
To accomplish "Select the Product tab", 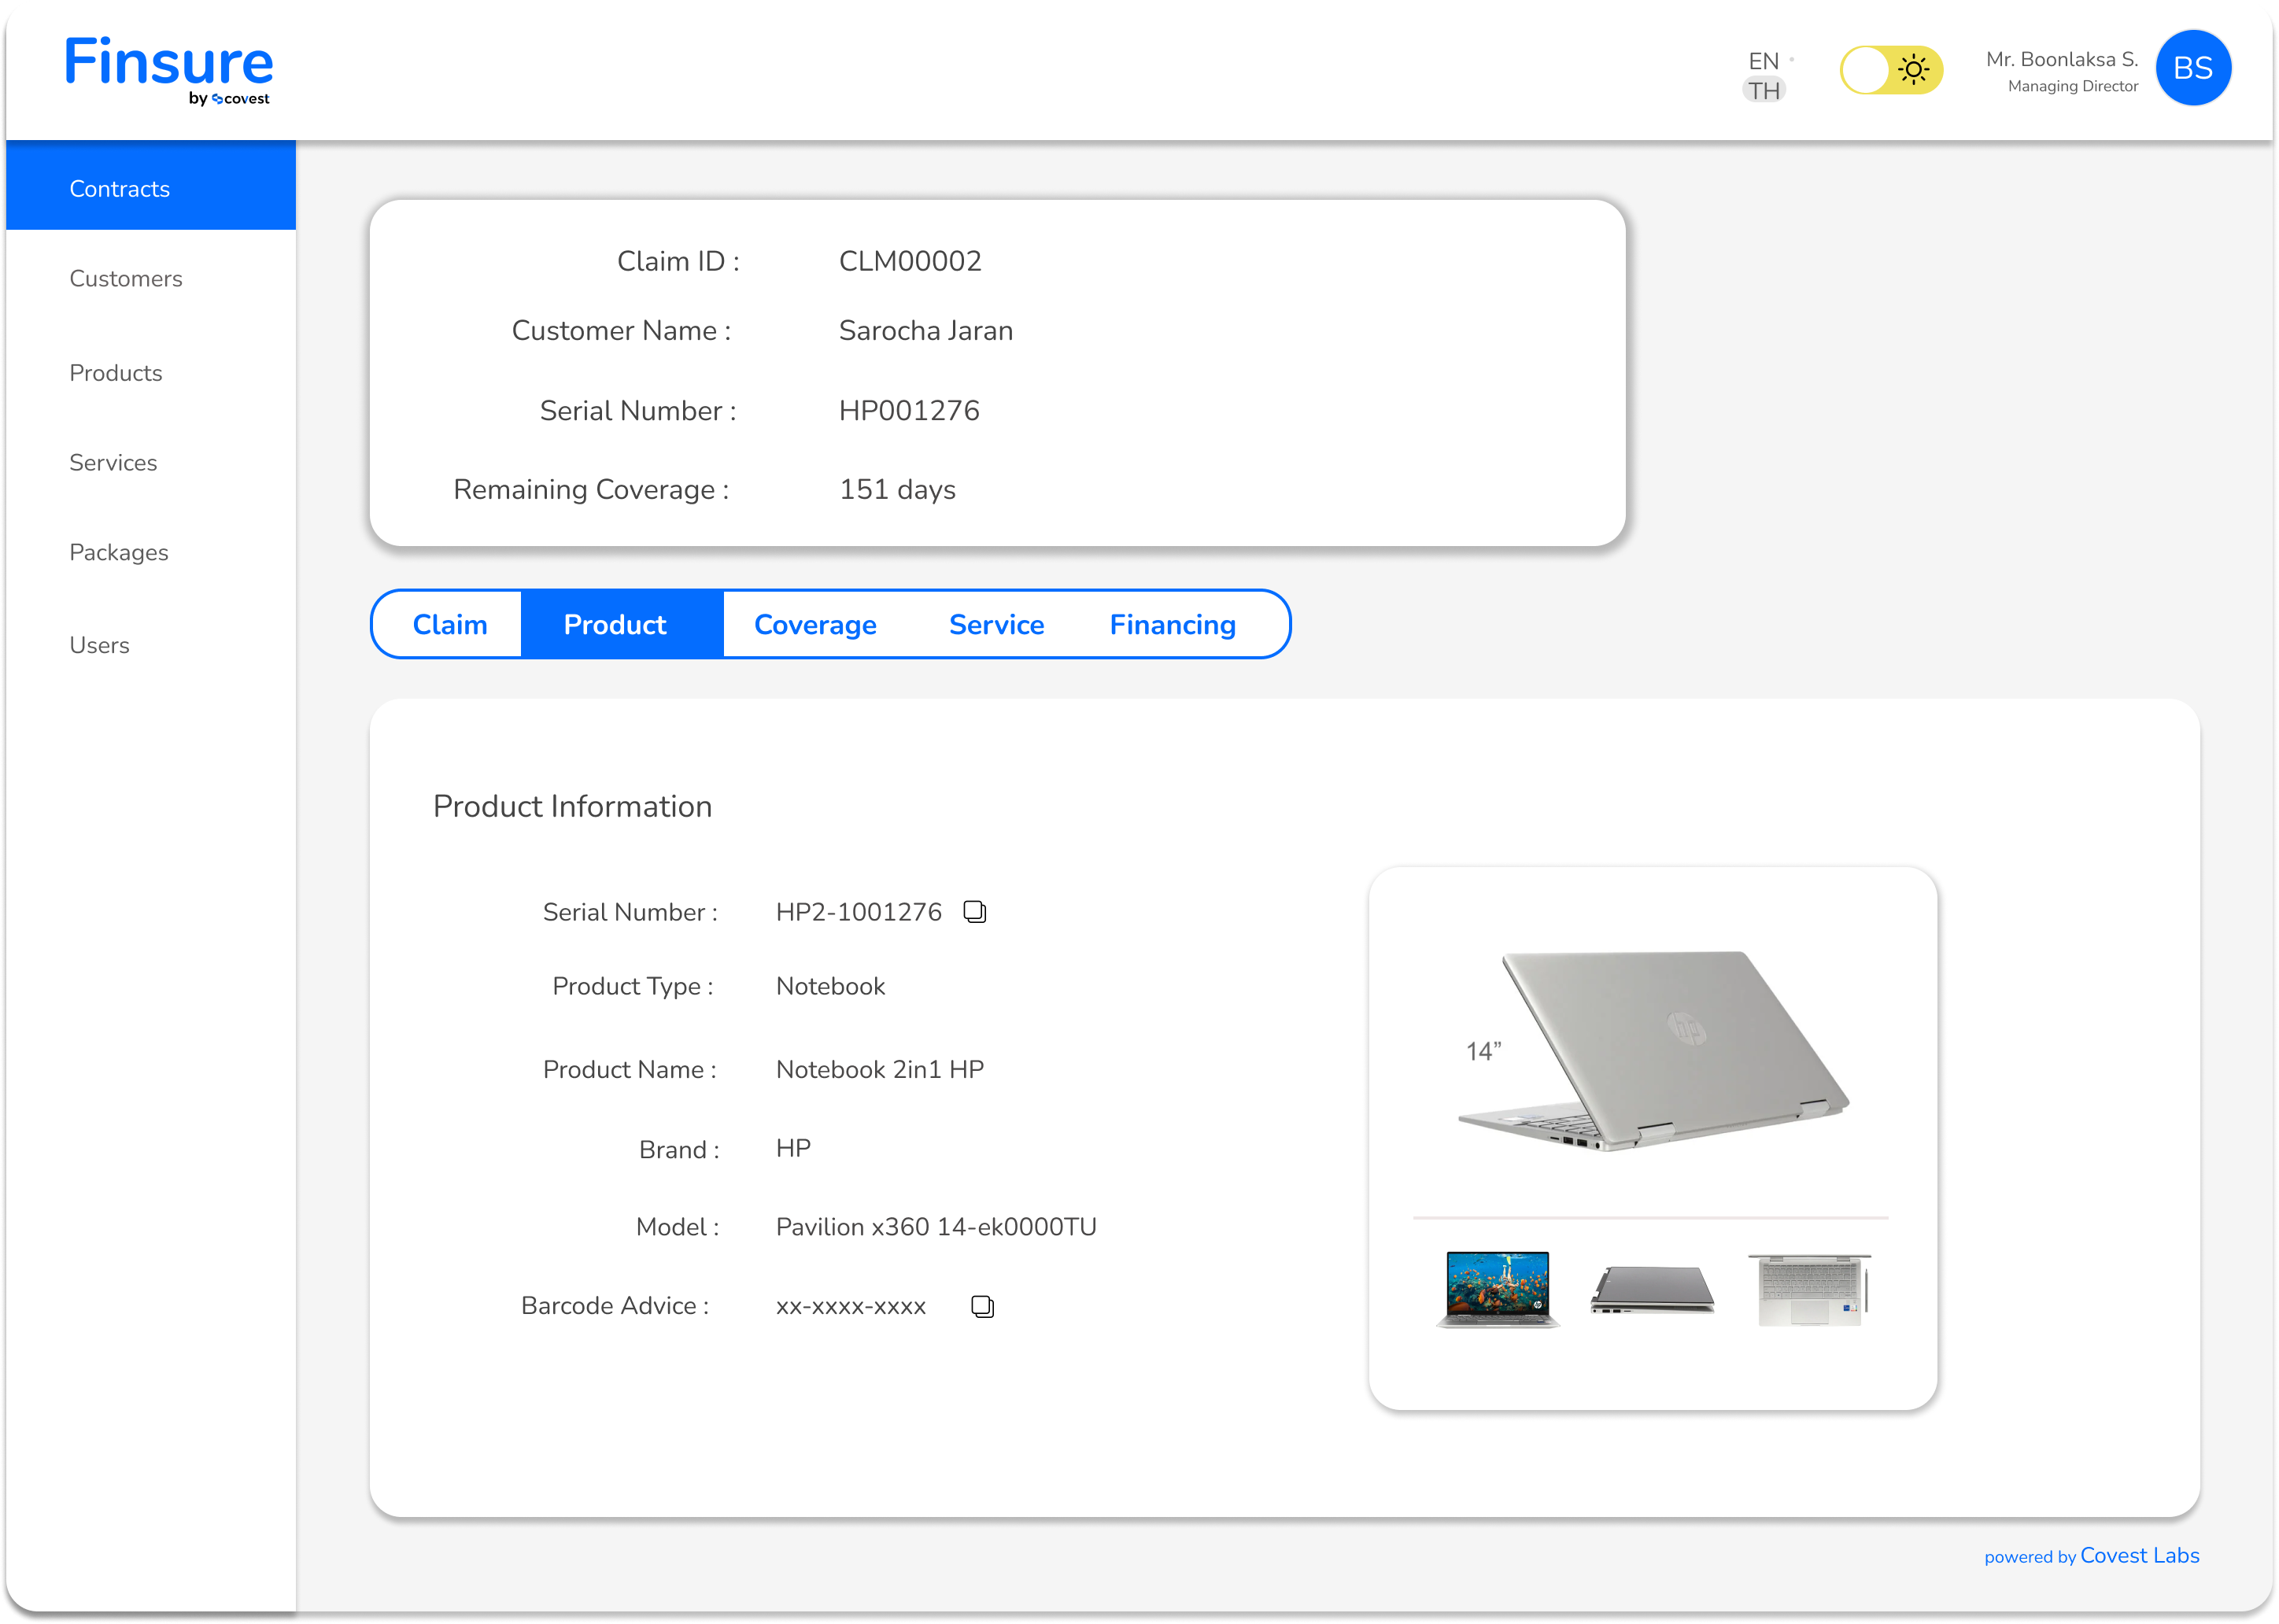I will click(621, 624).
